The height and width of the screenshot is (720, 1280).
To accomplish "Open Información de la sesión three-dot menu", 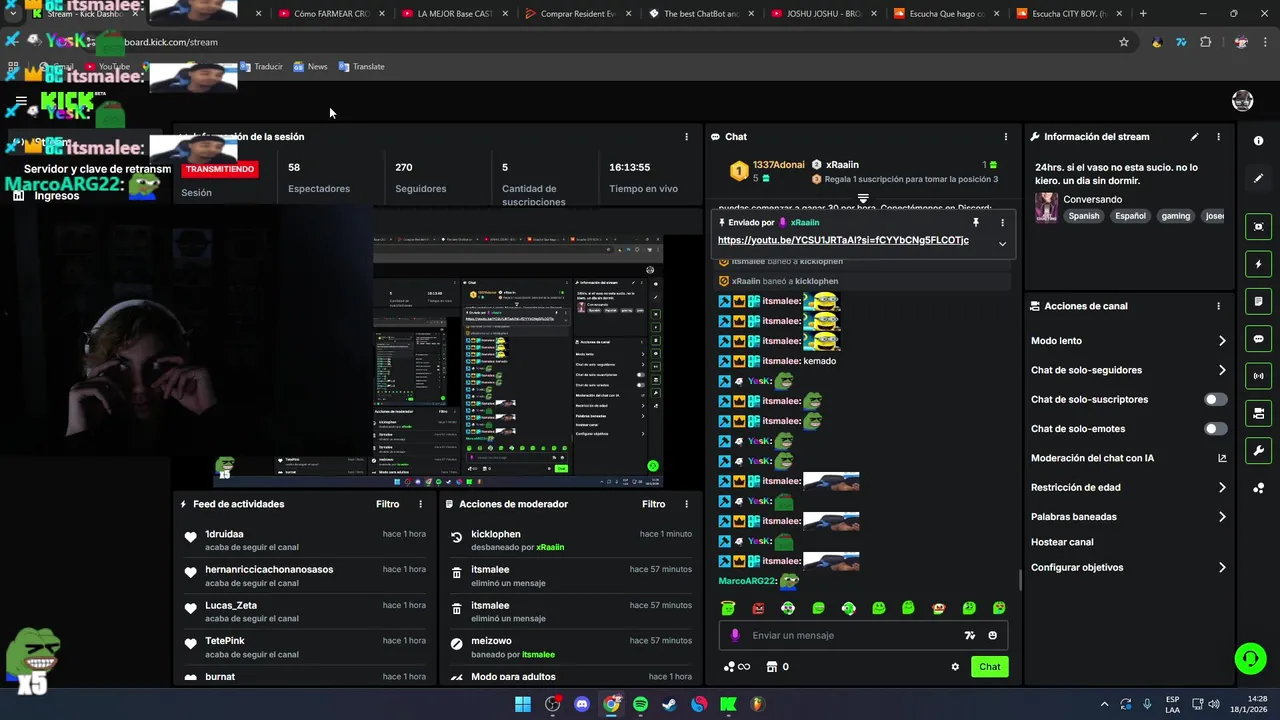I will (686, 137).
